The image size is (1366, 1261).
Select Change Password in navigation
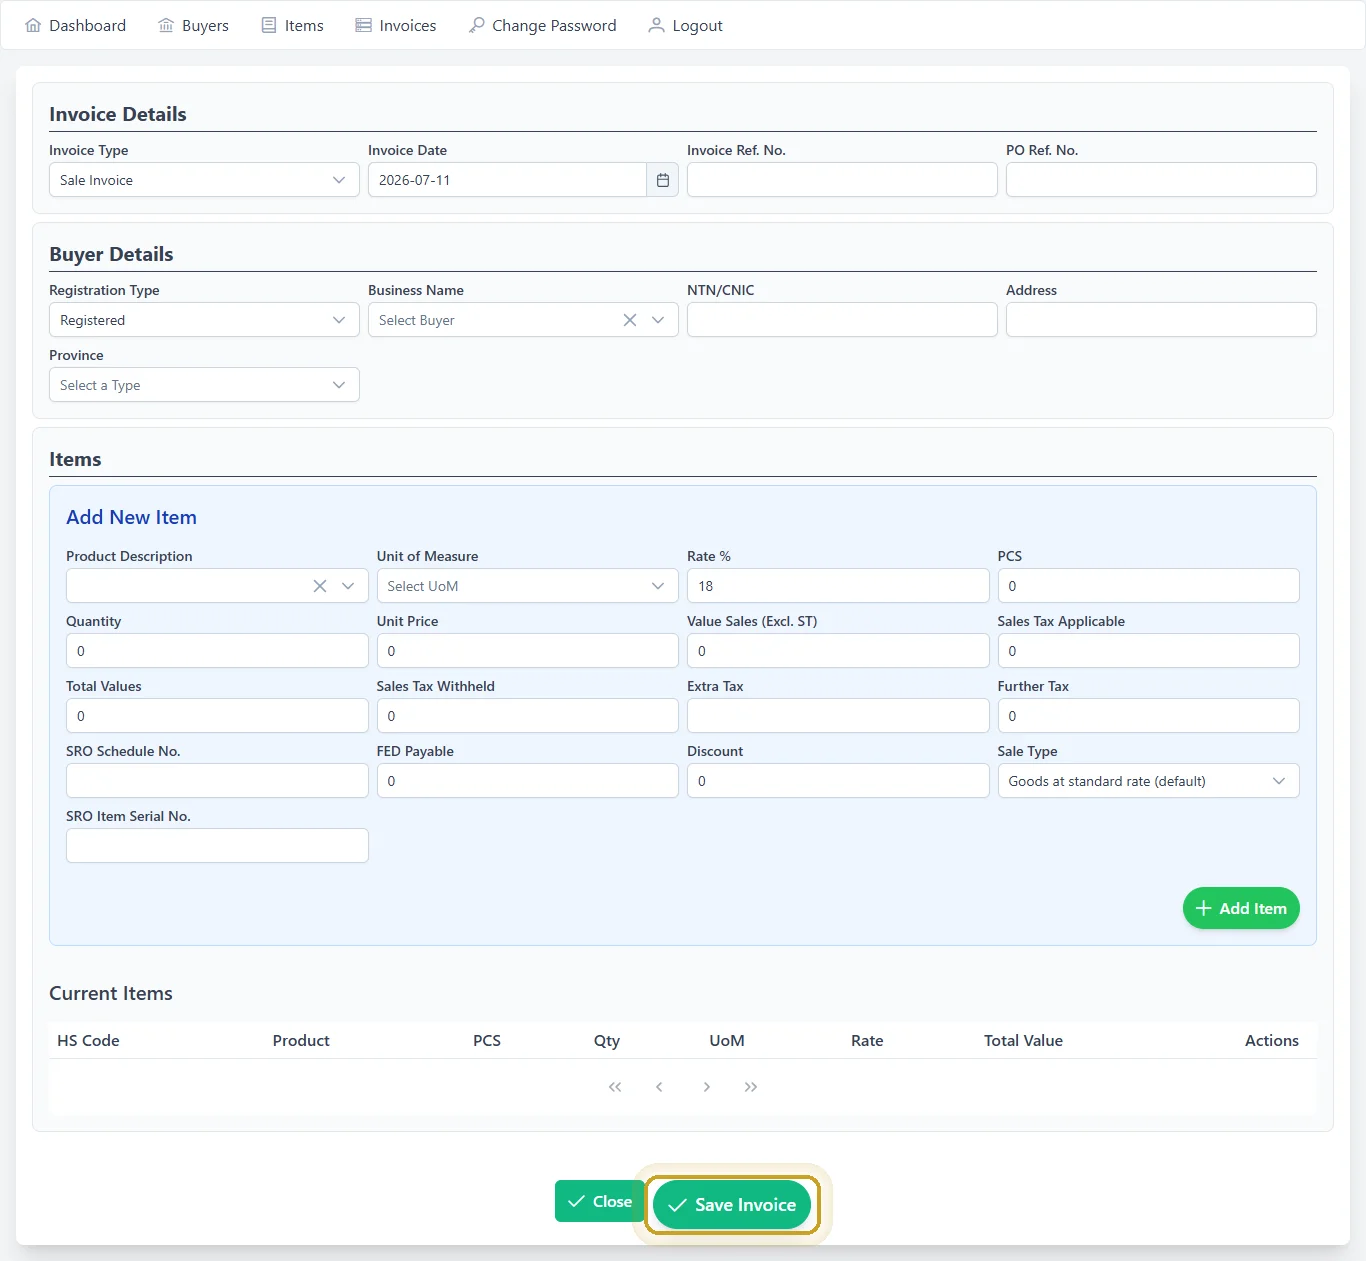coord(543,25)
